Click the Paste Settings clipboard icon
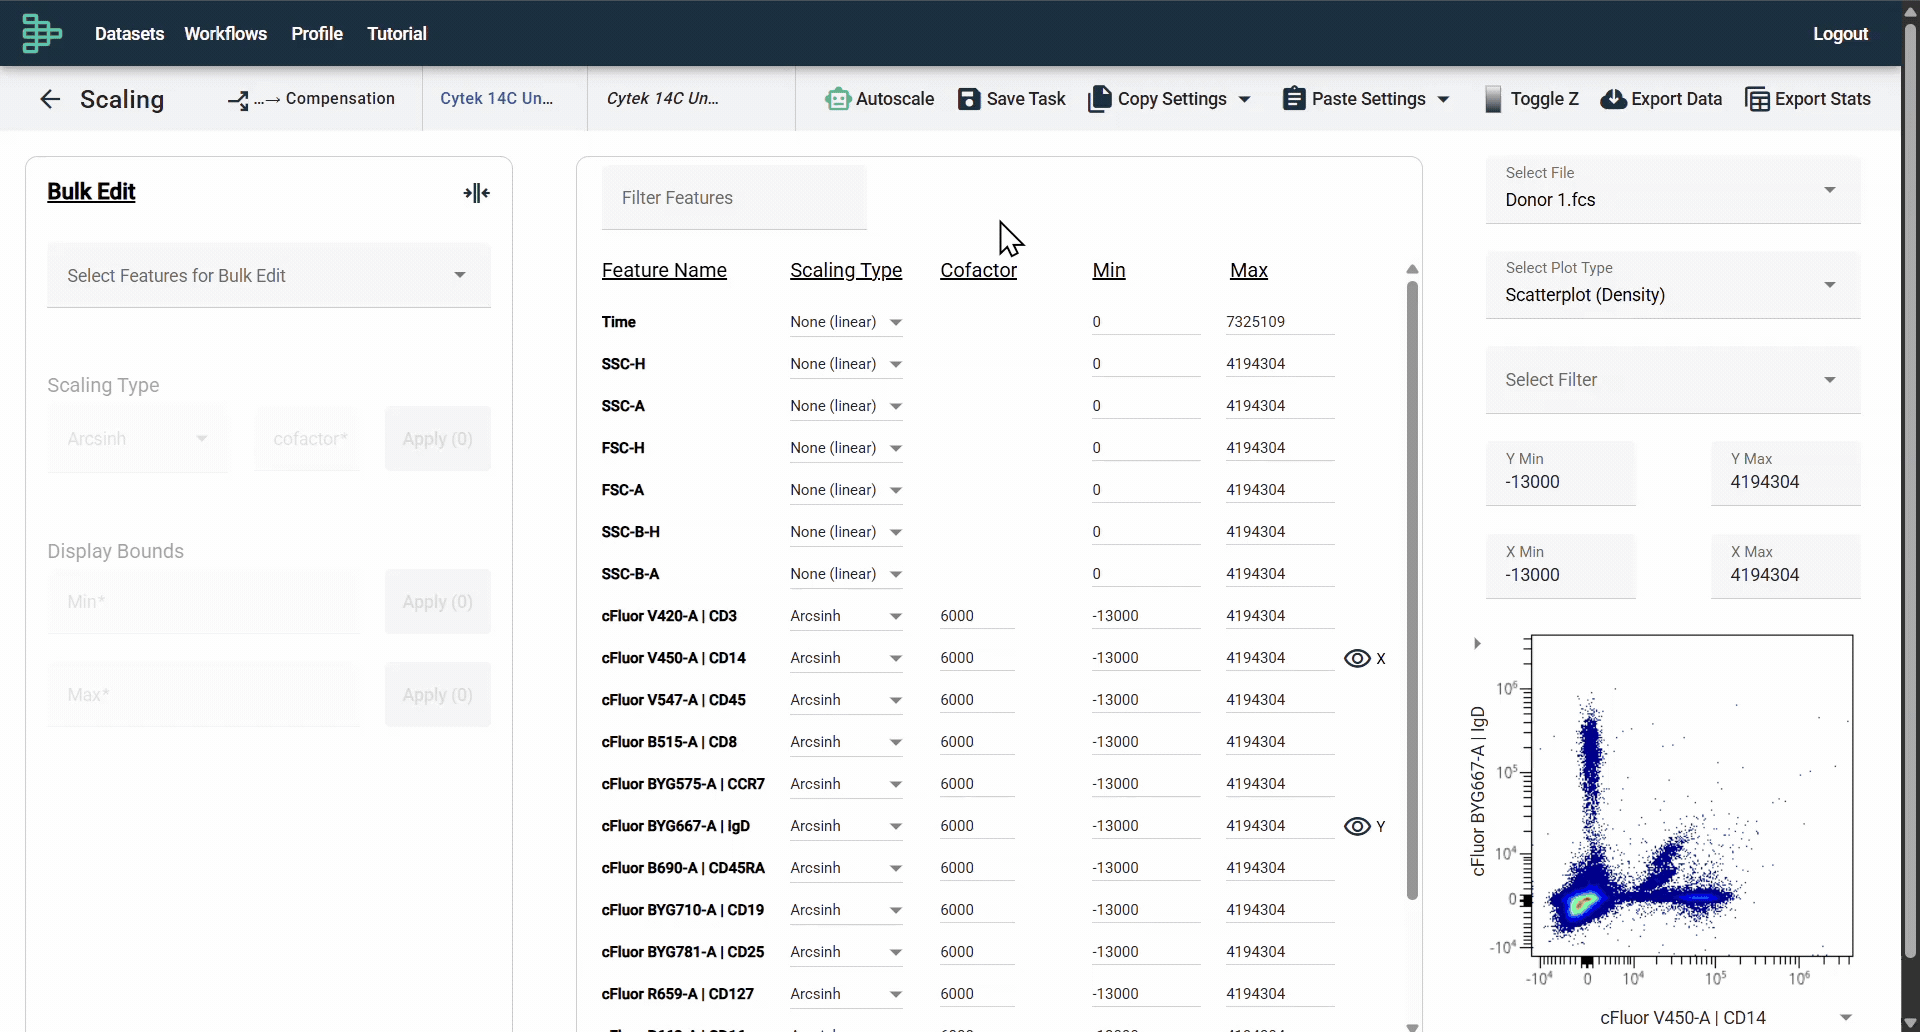This screenshot has height=1032, width=1920. pos(1294,99)
